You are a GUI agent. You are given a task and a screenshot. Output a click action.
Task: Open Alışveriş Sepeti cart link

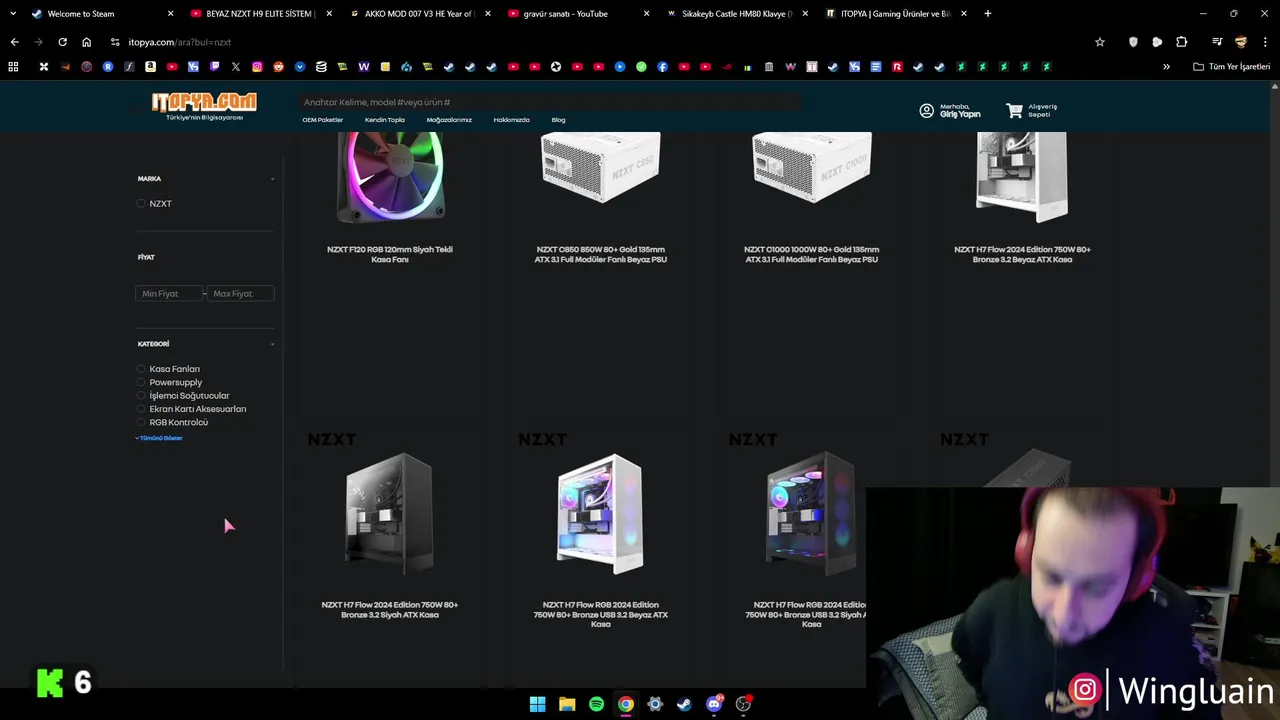1043,110
